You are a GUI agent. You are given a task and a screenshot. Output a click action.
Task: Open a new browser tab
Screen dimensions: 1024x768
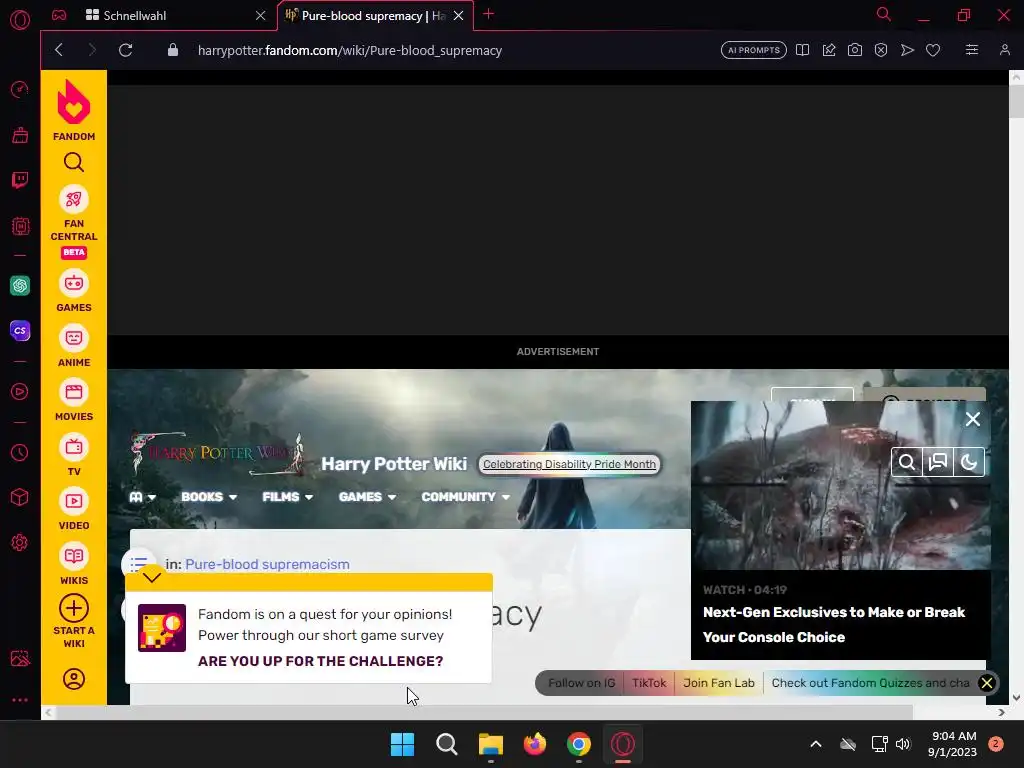[488, 14]
